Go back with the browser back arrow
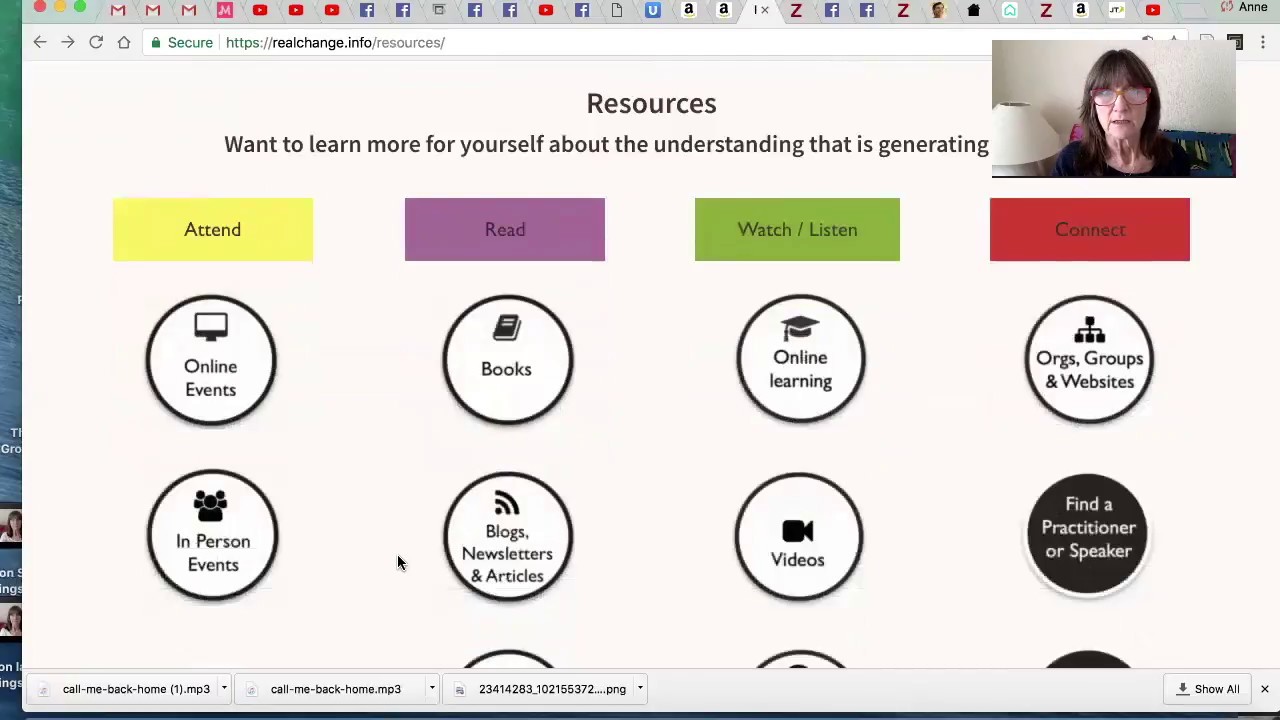Screen dimensions: 1280x720 [39, 42]
